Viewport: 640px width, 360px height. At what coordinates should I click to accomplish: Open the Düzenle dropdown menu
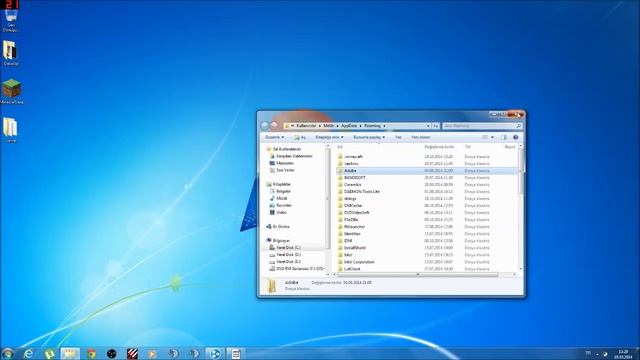(x=274, y=137)
